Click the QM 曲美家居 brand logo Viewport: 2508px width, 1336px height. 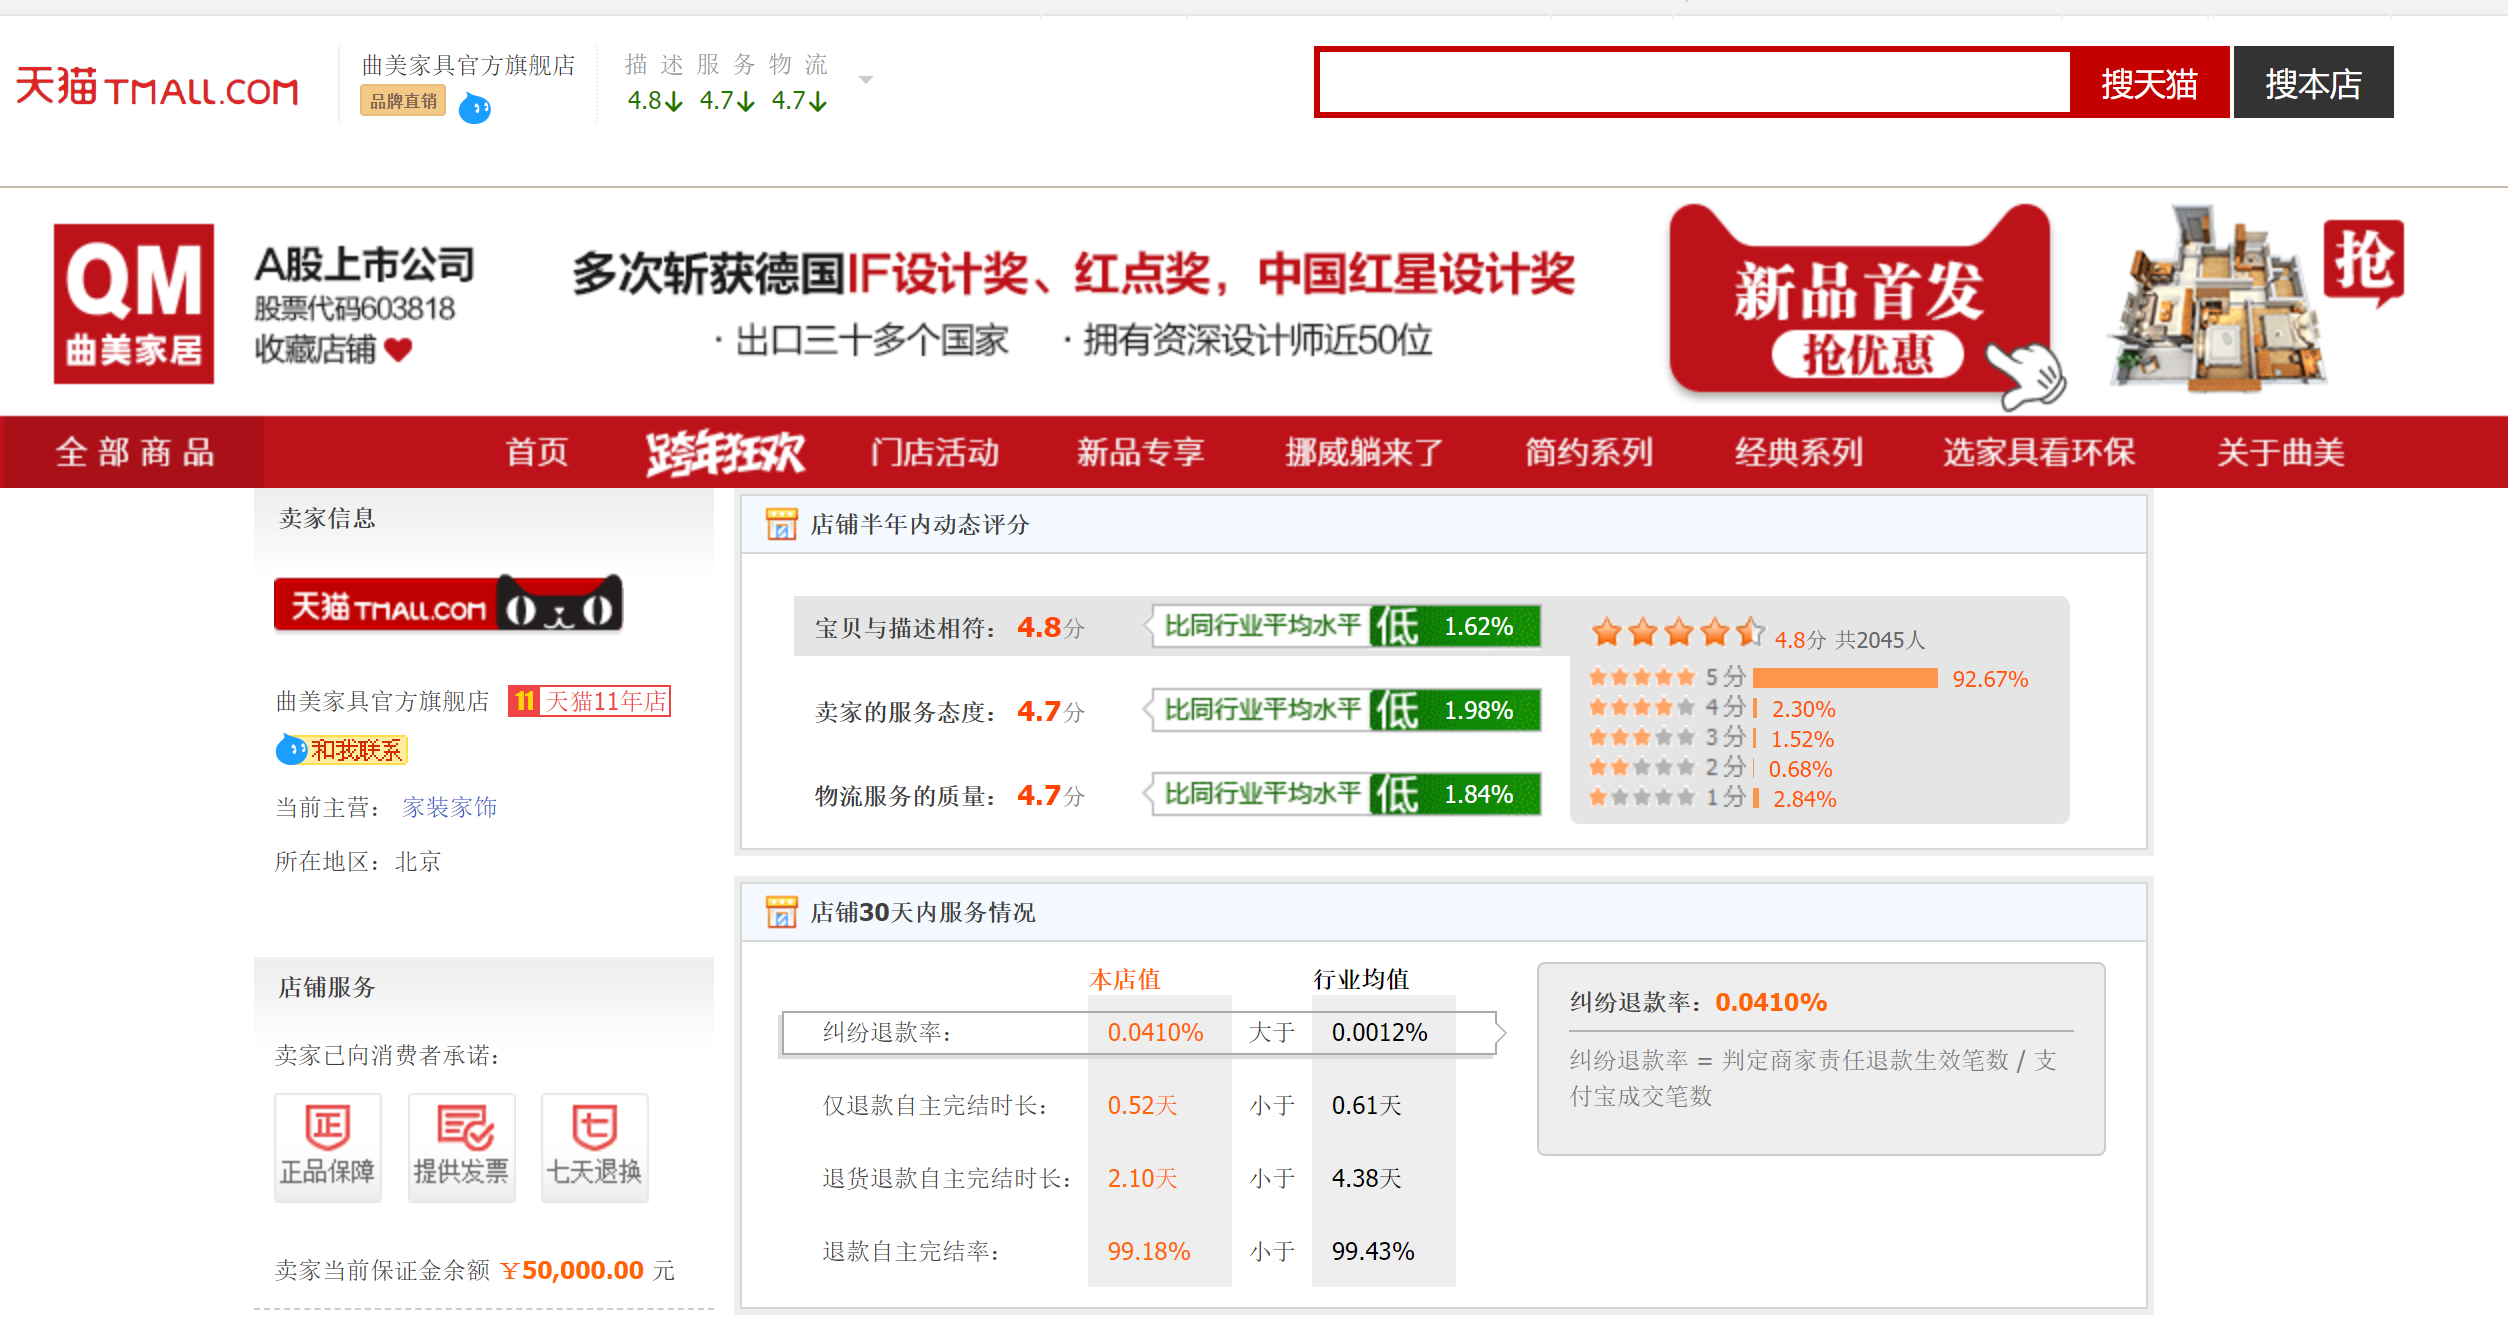pos(134,303)
